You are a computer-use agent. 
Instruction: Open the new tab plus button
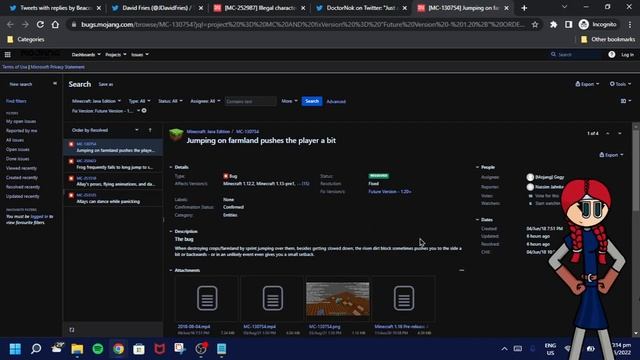click(x=524, y=8)
